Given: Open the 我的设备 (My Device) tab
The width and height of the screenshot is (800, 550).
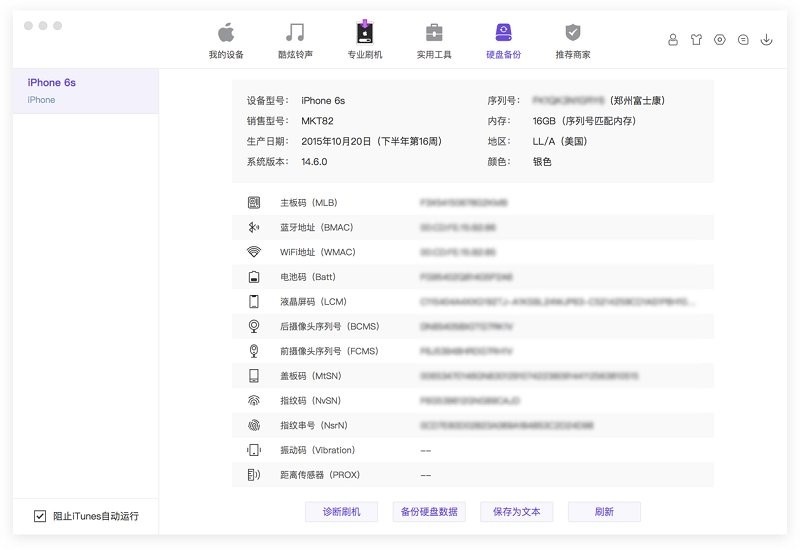Looking at the screenshot, I should coord(226,40).
